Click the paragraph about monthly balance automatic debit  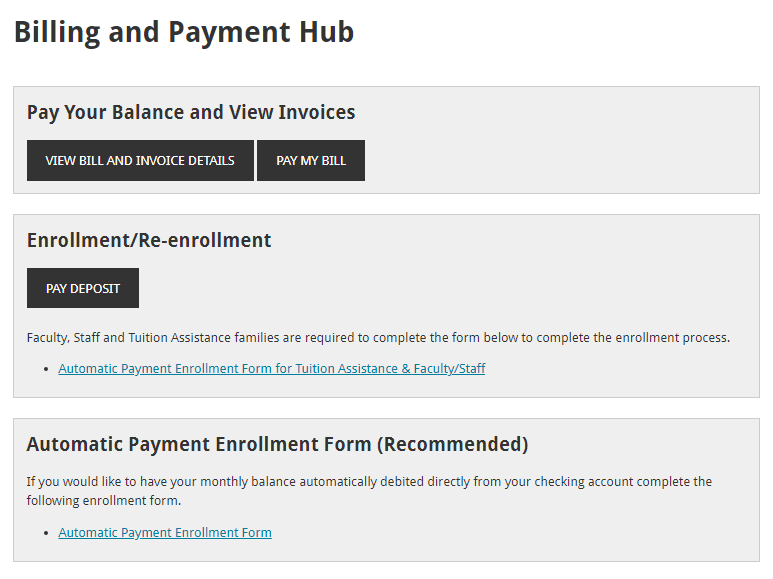tap(369, 482)
